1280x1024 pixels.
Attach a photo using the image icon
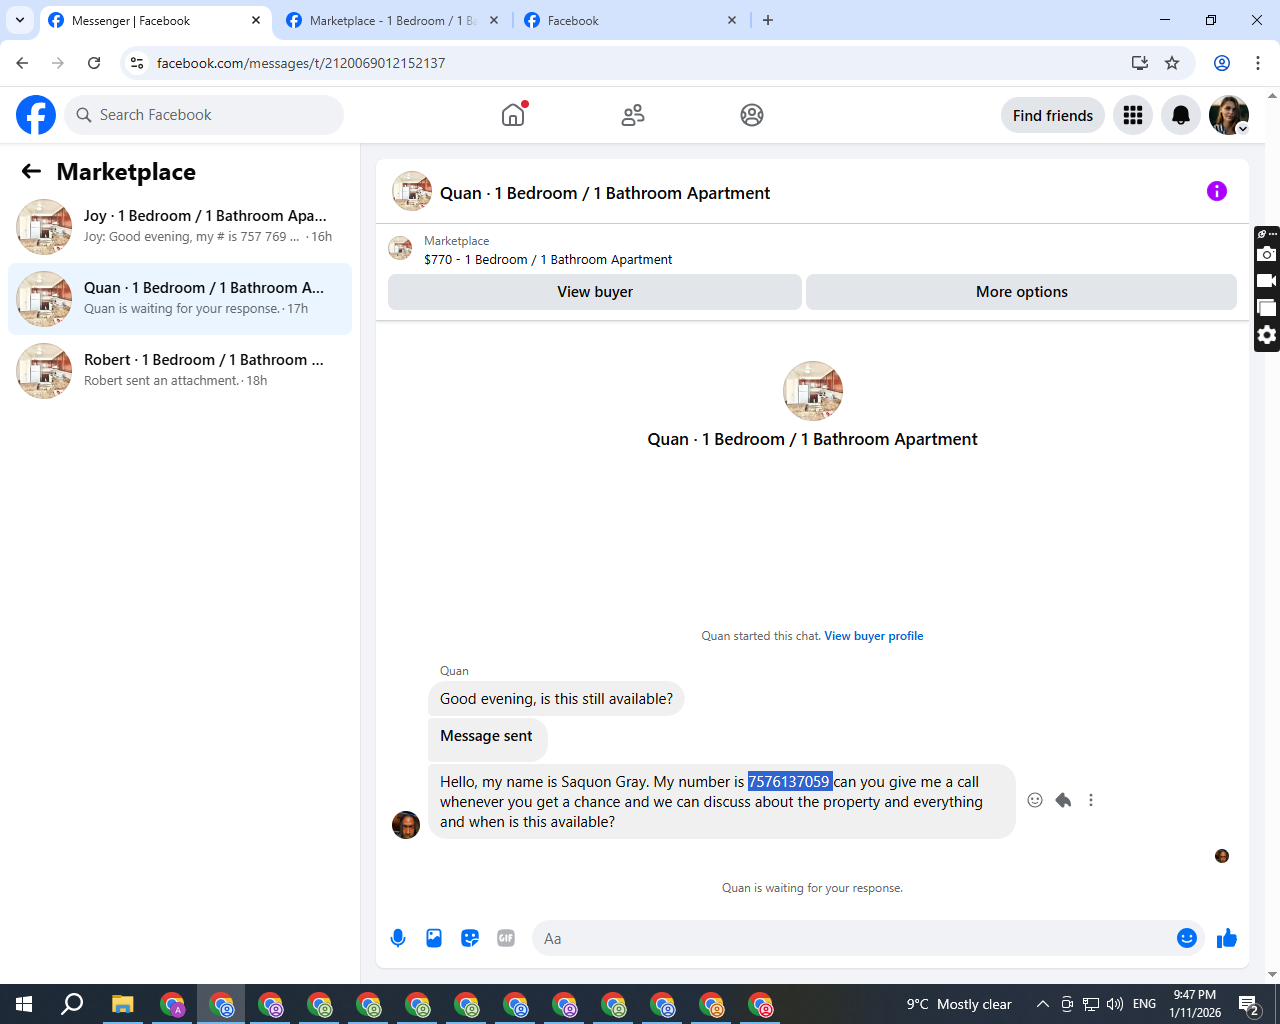point(434,938)
